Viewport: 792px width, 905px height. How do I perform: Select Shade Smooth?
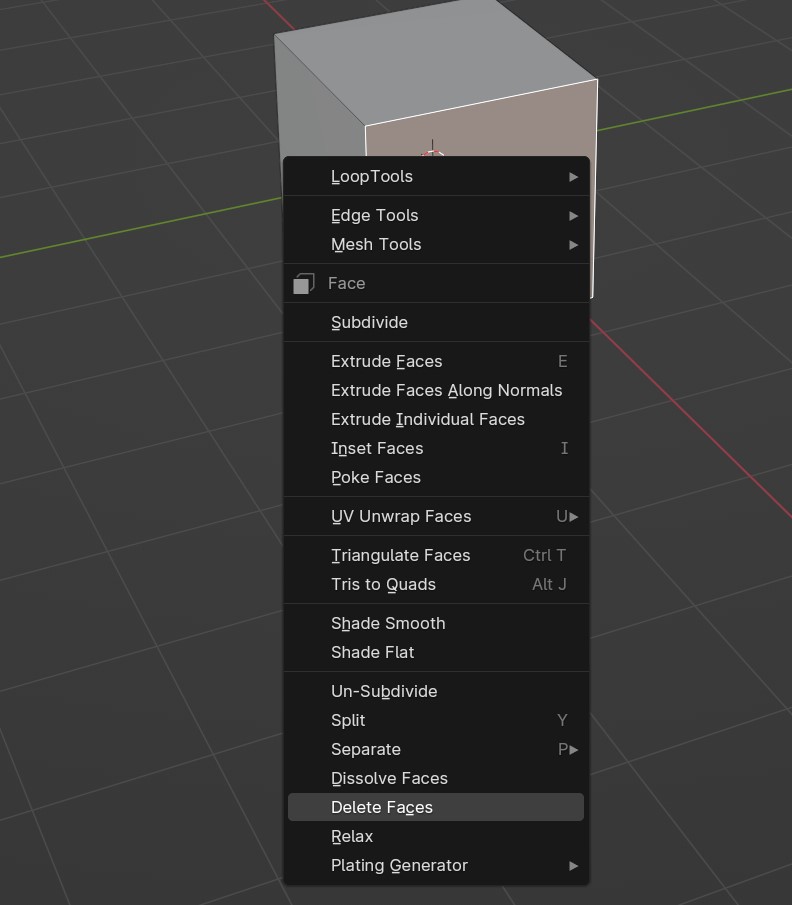point(388,623)
